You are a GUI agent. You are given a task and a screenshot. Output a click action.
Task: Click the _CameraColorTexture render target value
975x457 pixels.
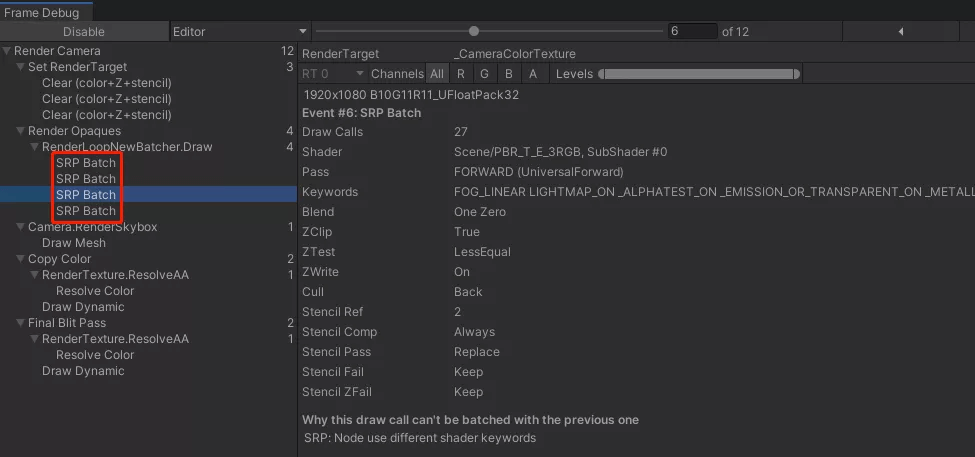coord(515,54)
